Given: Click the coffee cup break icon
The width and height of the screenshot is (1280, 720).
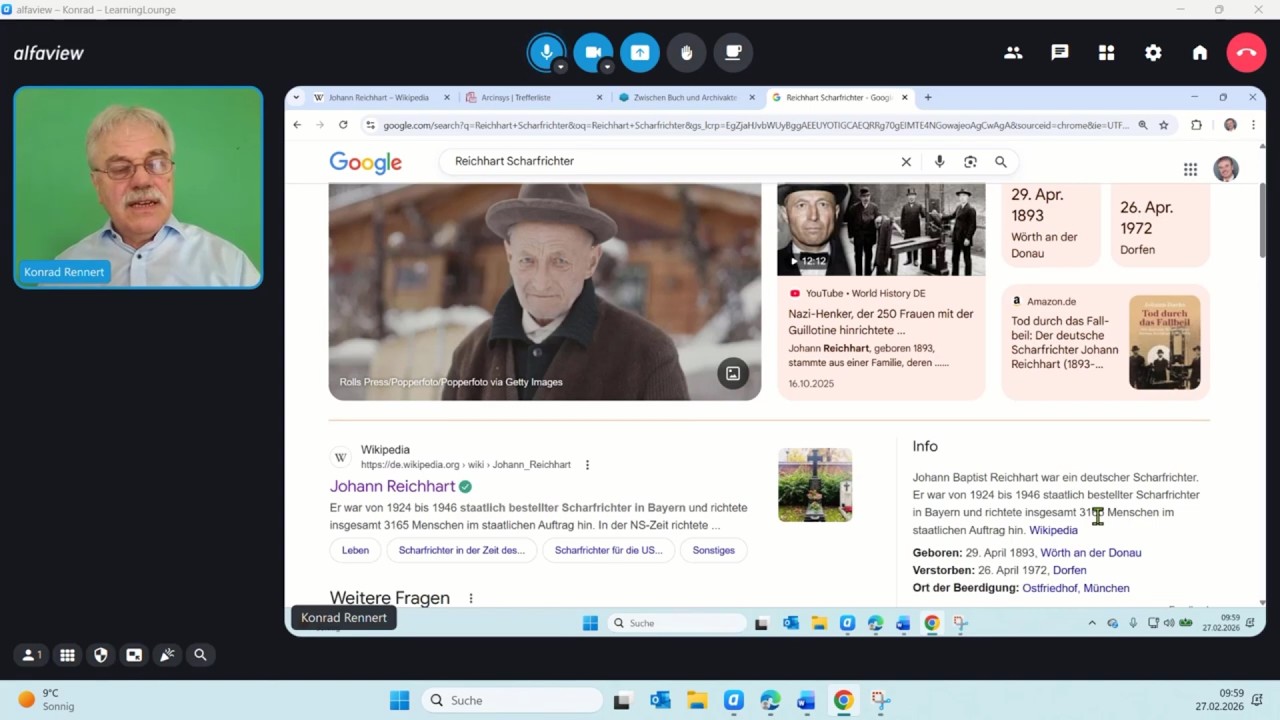Looking at the screenshot, I should (x=733, y=53).
